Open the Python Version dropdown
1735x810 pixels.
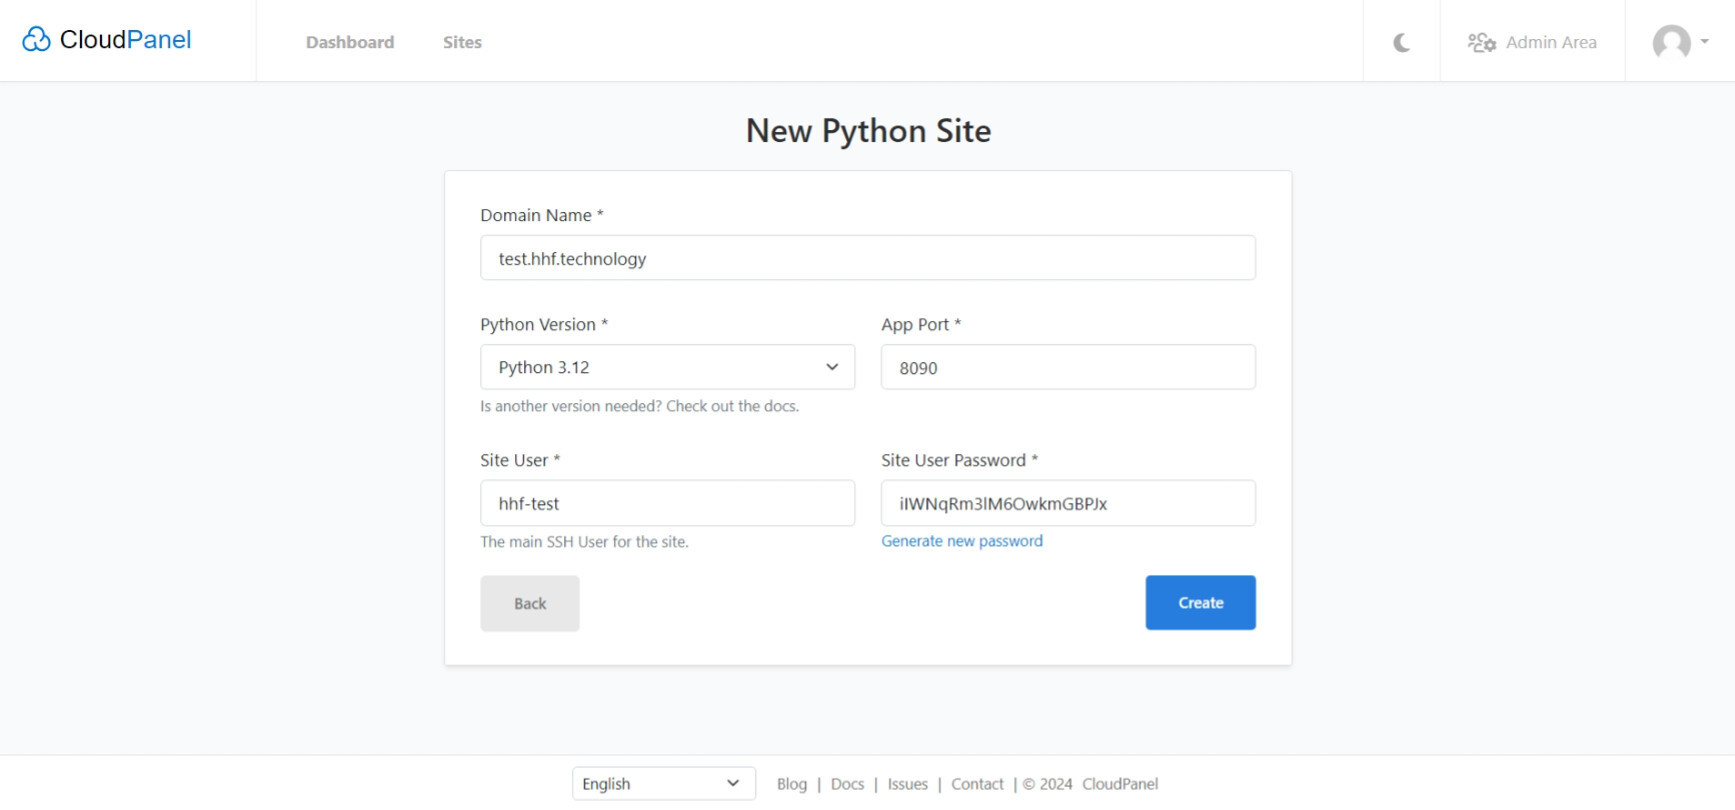coord(667,367)
